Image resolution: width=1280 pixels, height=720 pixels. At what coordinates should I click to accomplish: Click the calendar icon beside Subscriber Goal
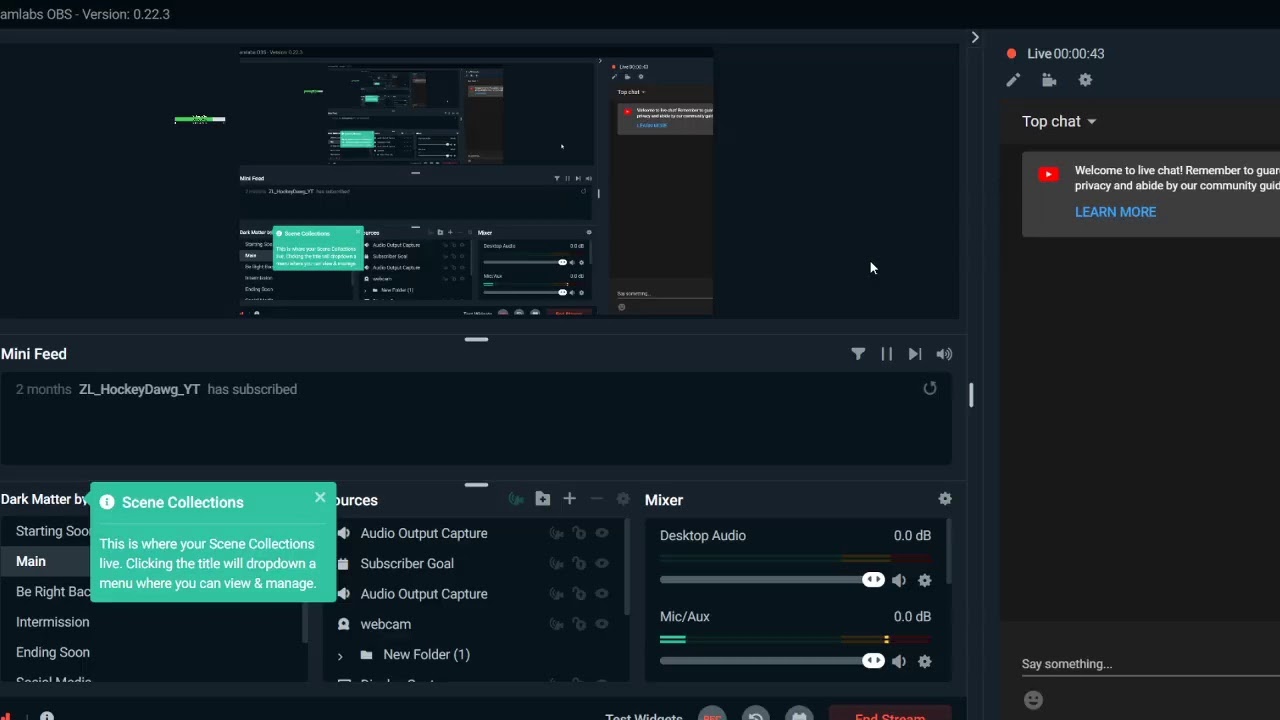point(343,564)
